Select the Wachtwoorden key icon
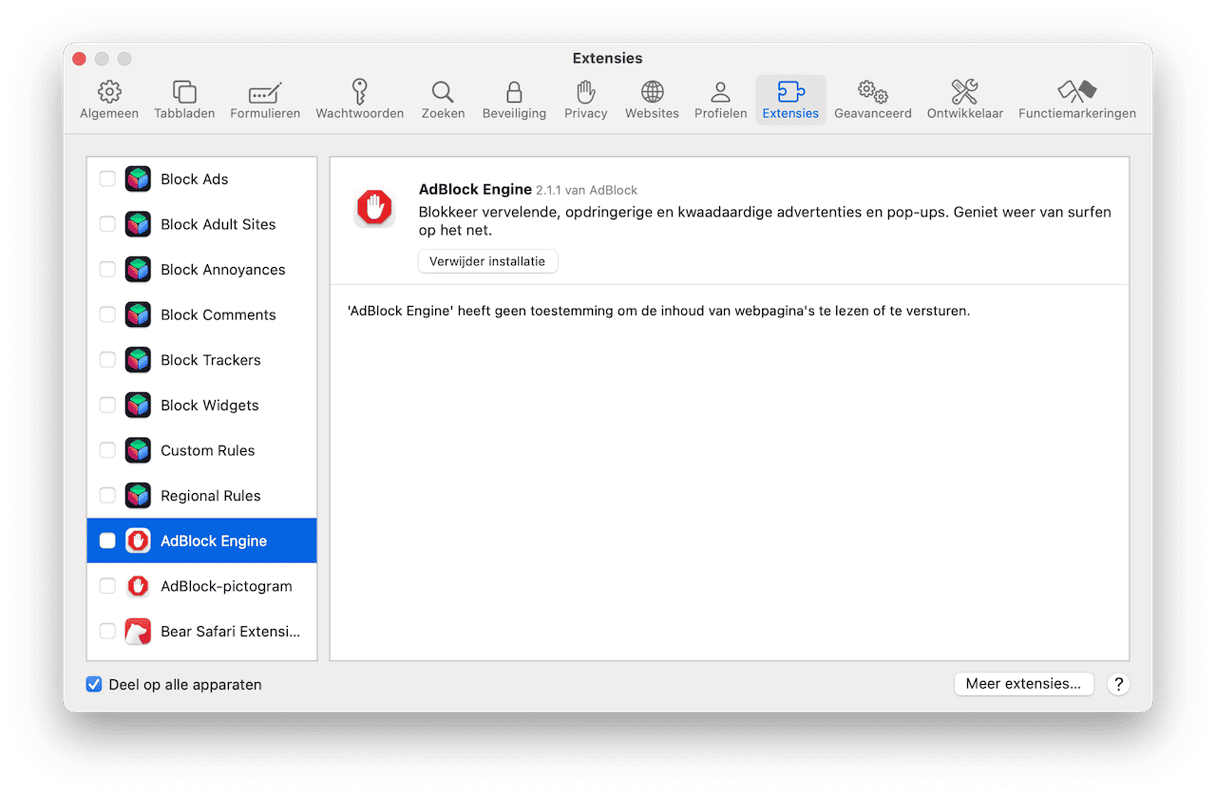 359,93
